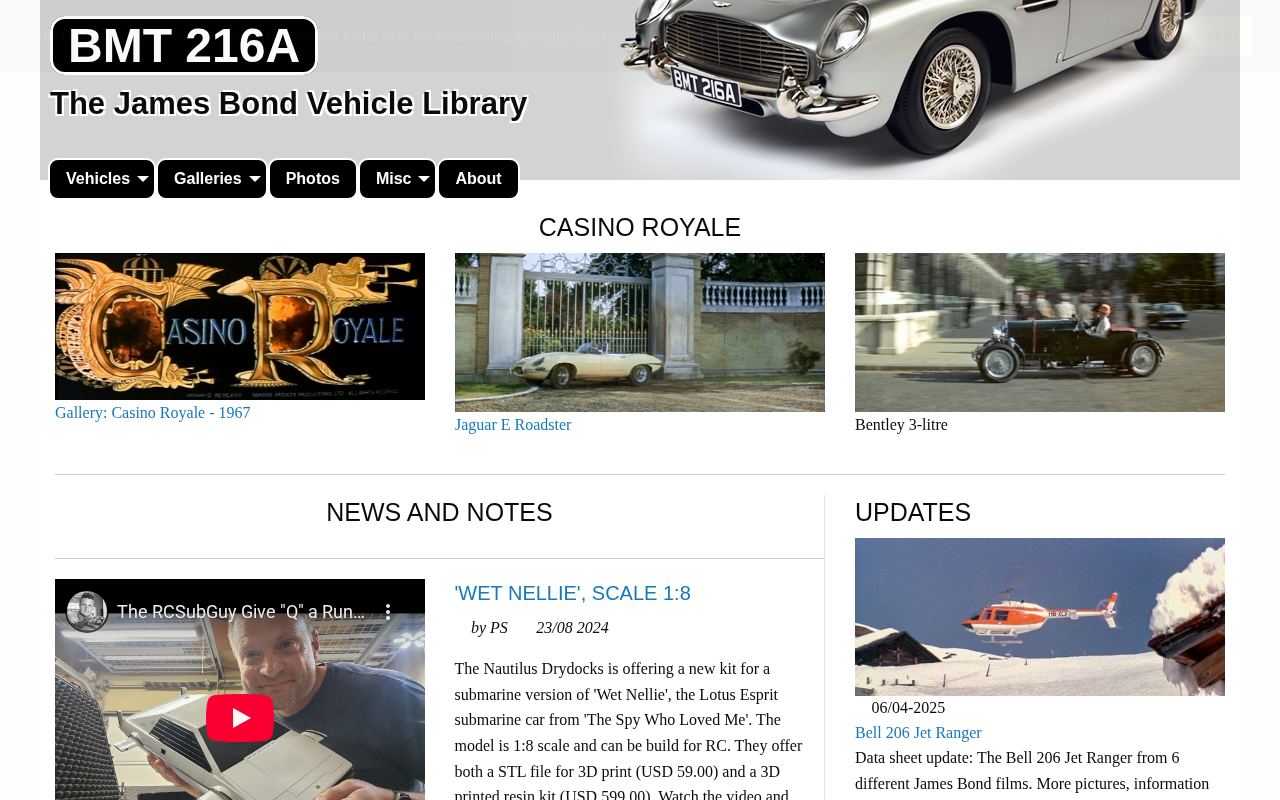
Task: Click the Casino Royale title card thumbnail
Action: [240, 326]
